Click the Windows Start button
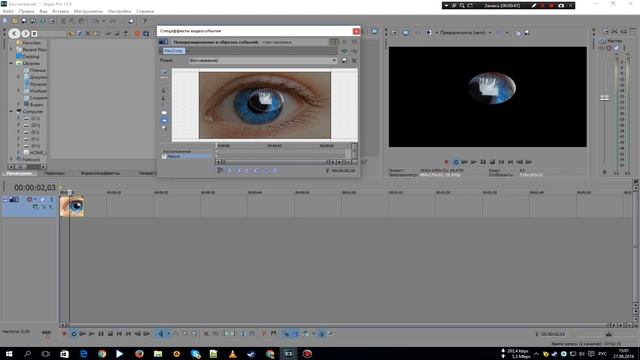 click(x=9, y=354)
